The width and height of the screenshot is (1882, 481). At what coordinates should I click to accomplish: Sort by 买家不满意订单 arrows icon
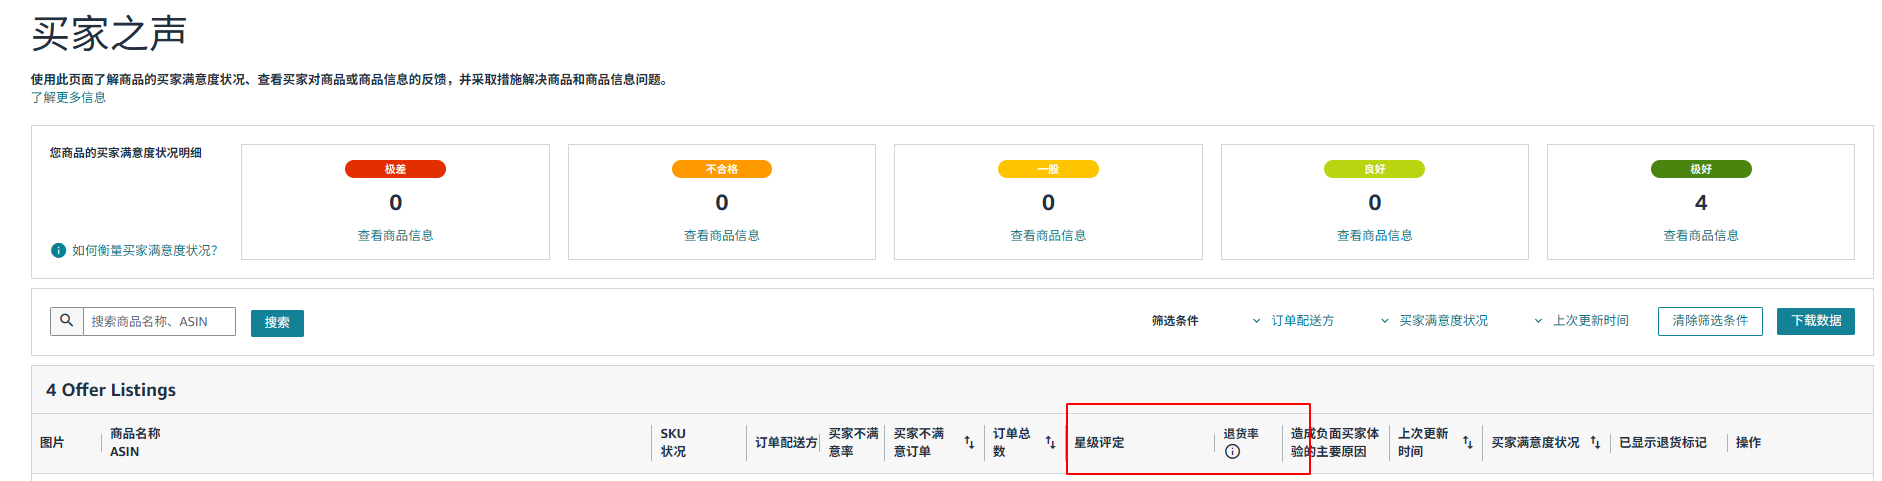pos(969,442)
